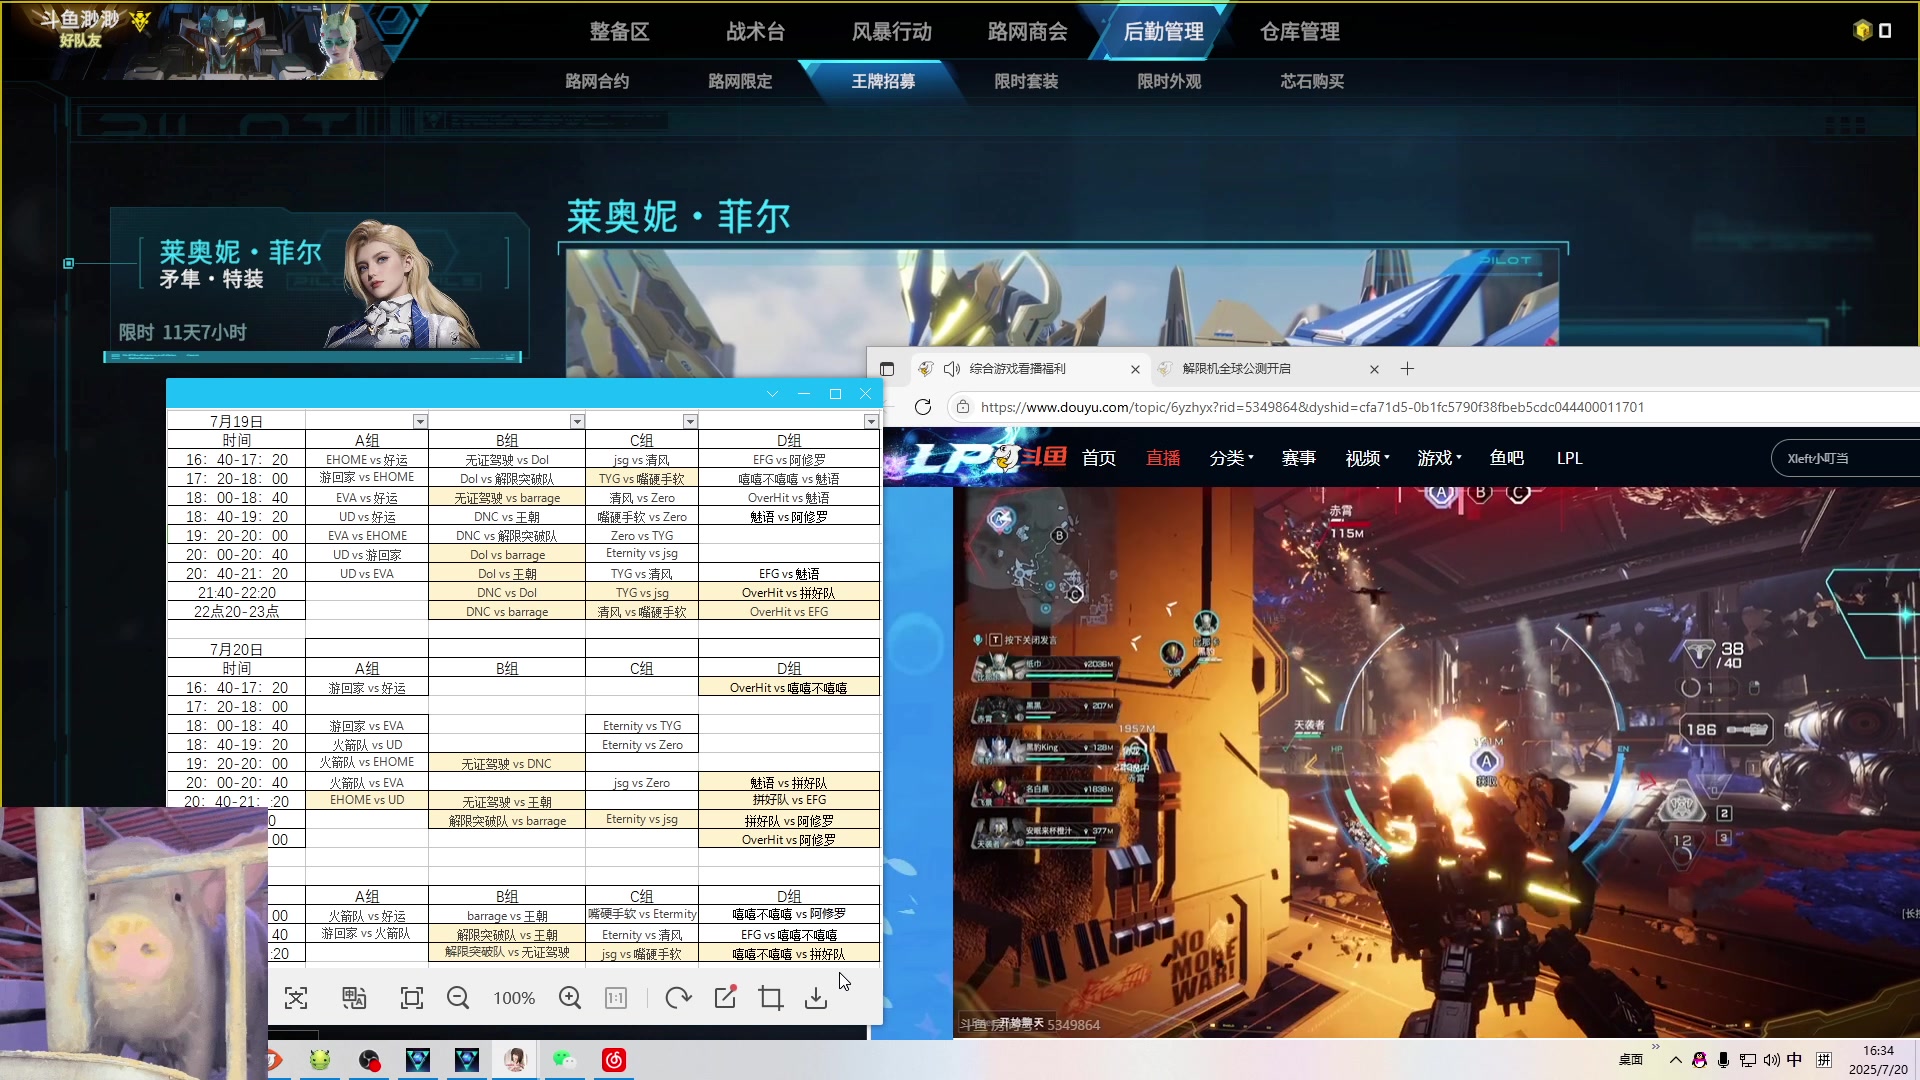Click the microphone tray icon
The height and width of the screenshot is (1080, 1920).
[x=1723, y=1060]
